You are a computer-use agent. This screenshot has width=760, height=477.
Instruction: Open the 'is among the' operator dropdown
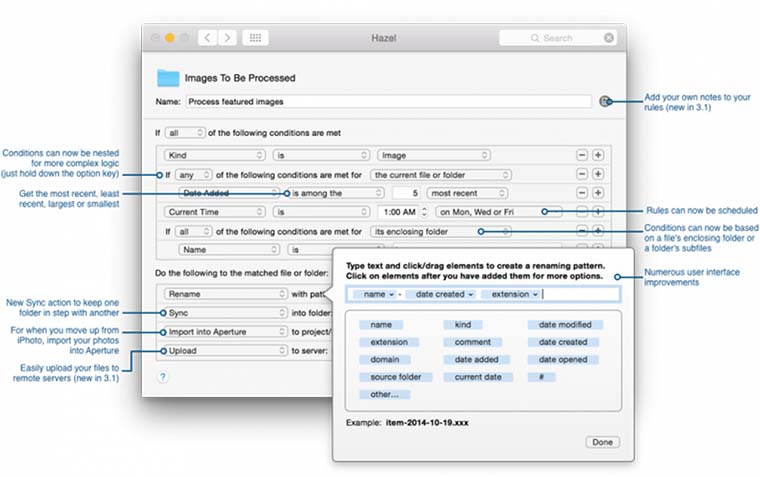point(336,193)
